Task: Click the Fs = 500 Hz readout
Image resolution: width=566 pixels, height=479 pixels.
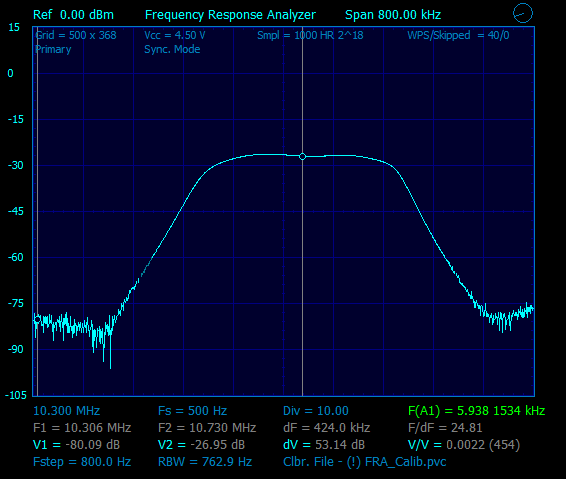Action: click(192, 411)
